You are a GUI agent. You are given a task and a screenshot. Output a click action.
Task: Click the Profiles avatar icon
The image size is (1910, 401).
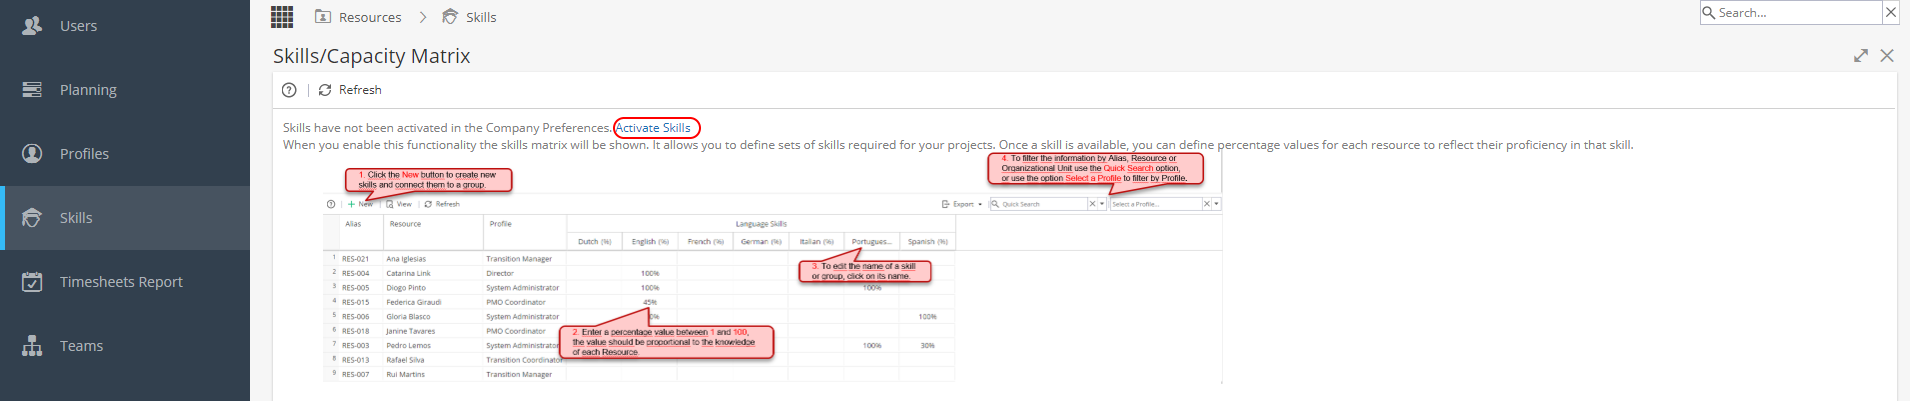tap(32, 154)
